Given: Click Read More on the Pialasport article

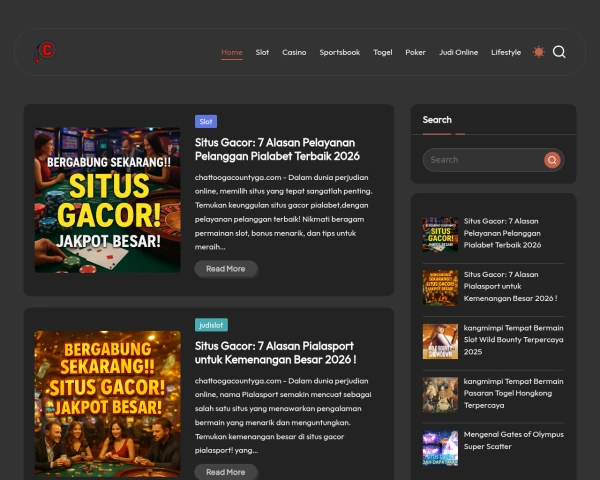Looking at the screenshot, I should point(226,471).
